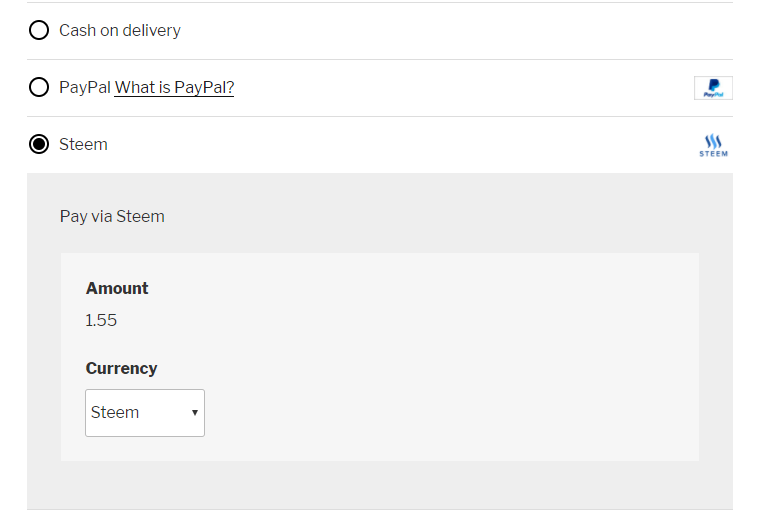
Task: Click the "Cash on delivery" label text
Action: [120, 30]
